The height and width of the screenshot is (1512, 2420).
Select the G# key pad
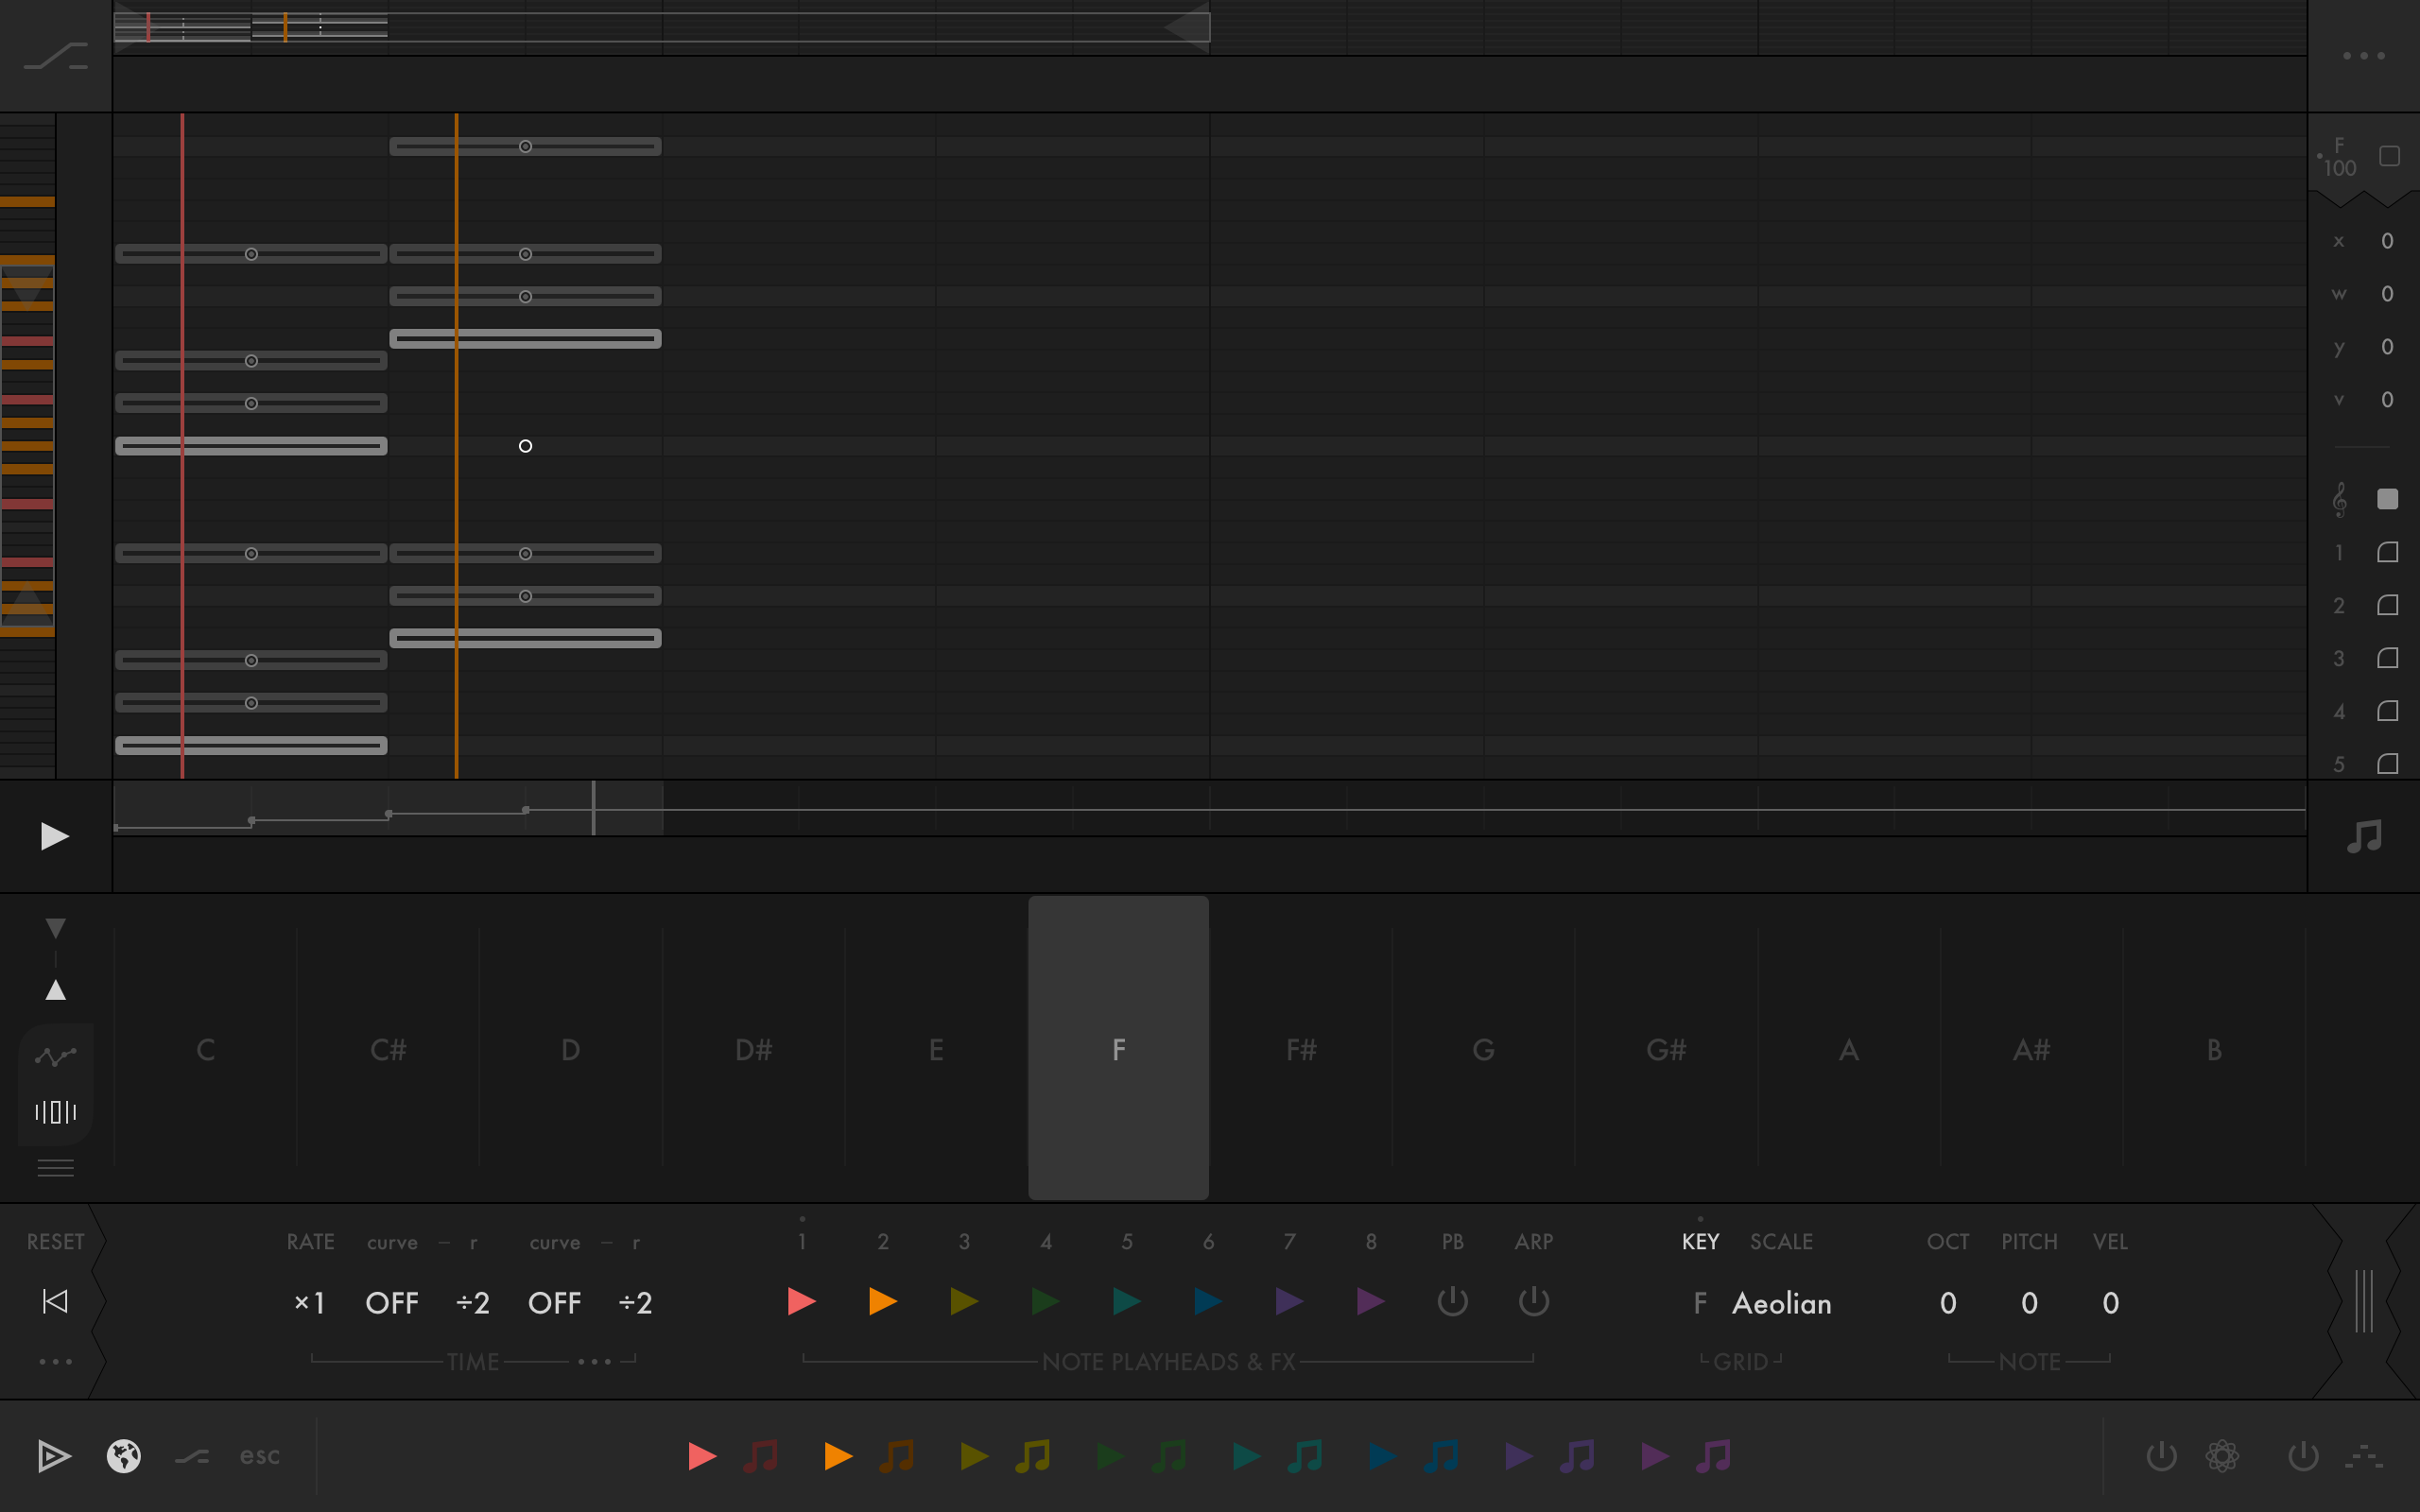[1666, 1048]
